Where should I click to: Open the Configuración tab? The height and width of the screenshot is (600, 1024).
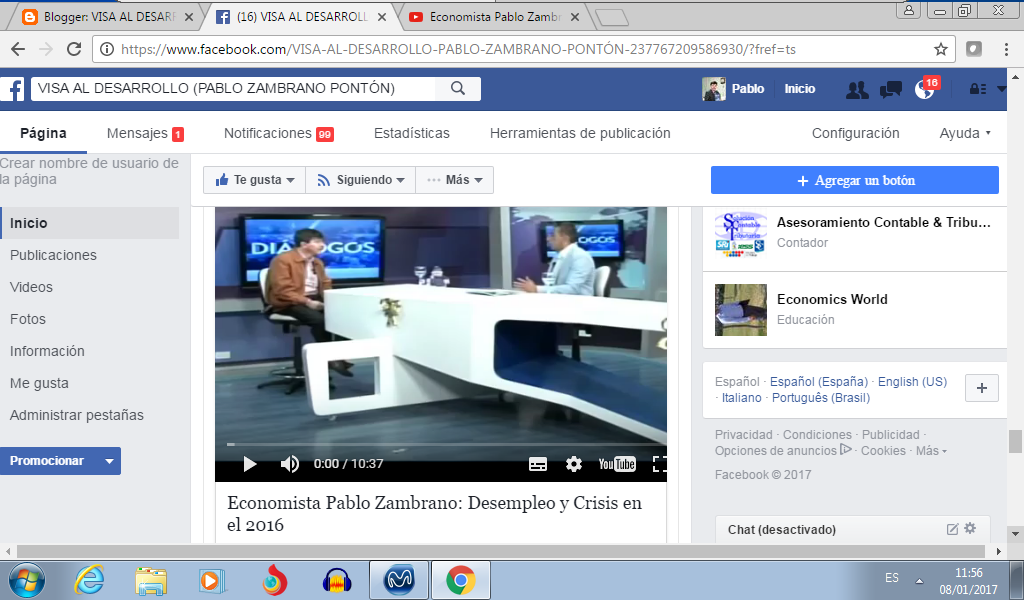pyautogui.click(x=856, y=133)
